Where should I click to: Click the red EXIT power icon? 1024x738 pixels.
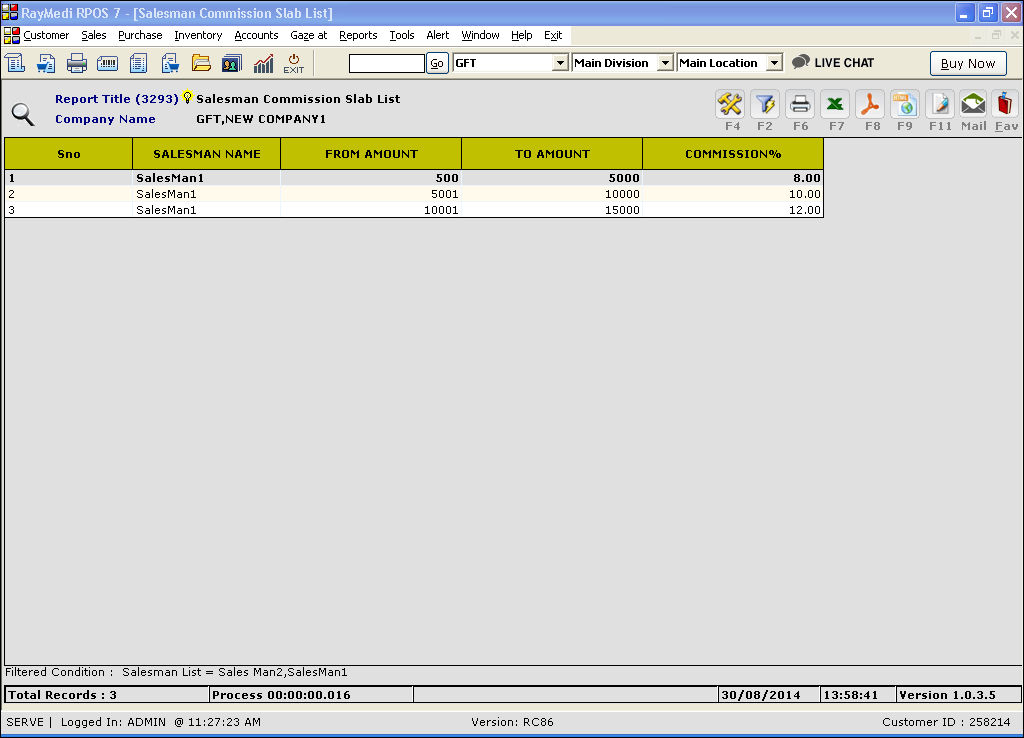(293, 63)
